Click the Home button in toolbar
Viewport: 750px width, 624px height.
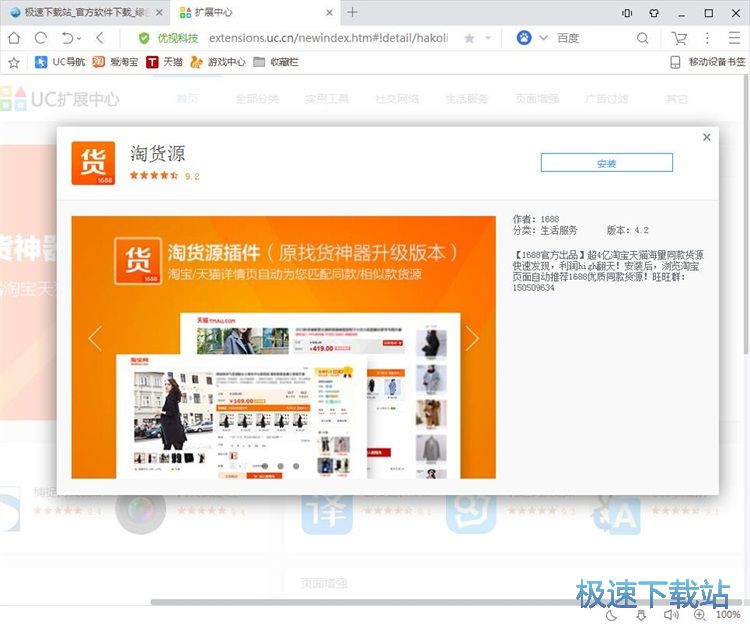14,38
